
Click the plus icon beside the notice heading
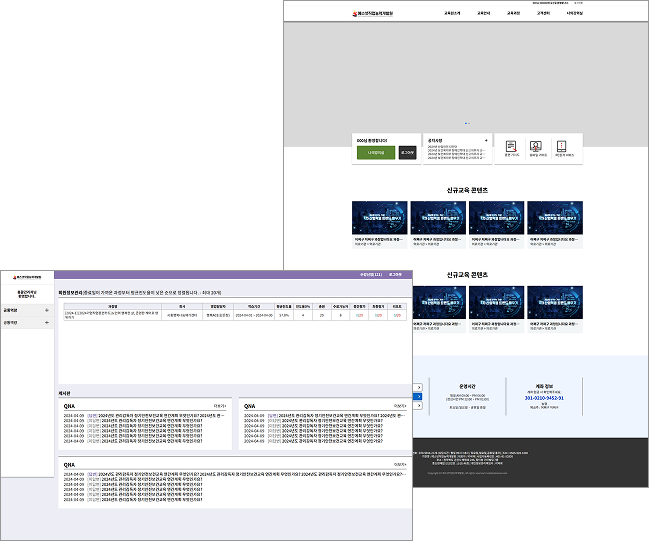pos(486,140)
